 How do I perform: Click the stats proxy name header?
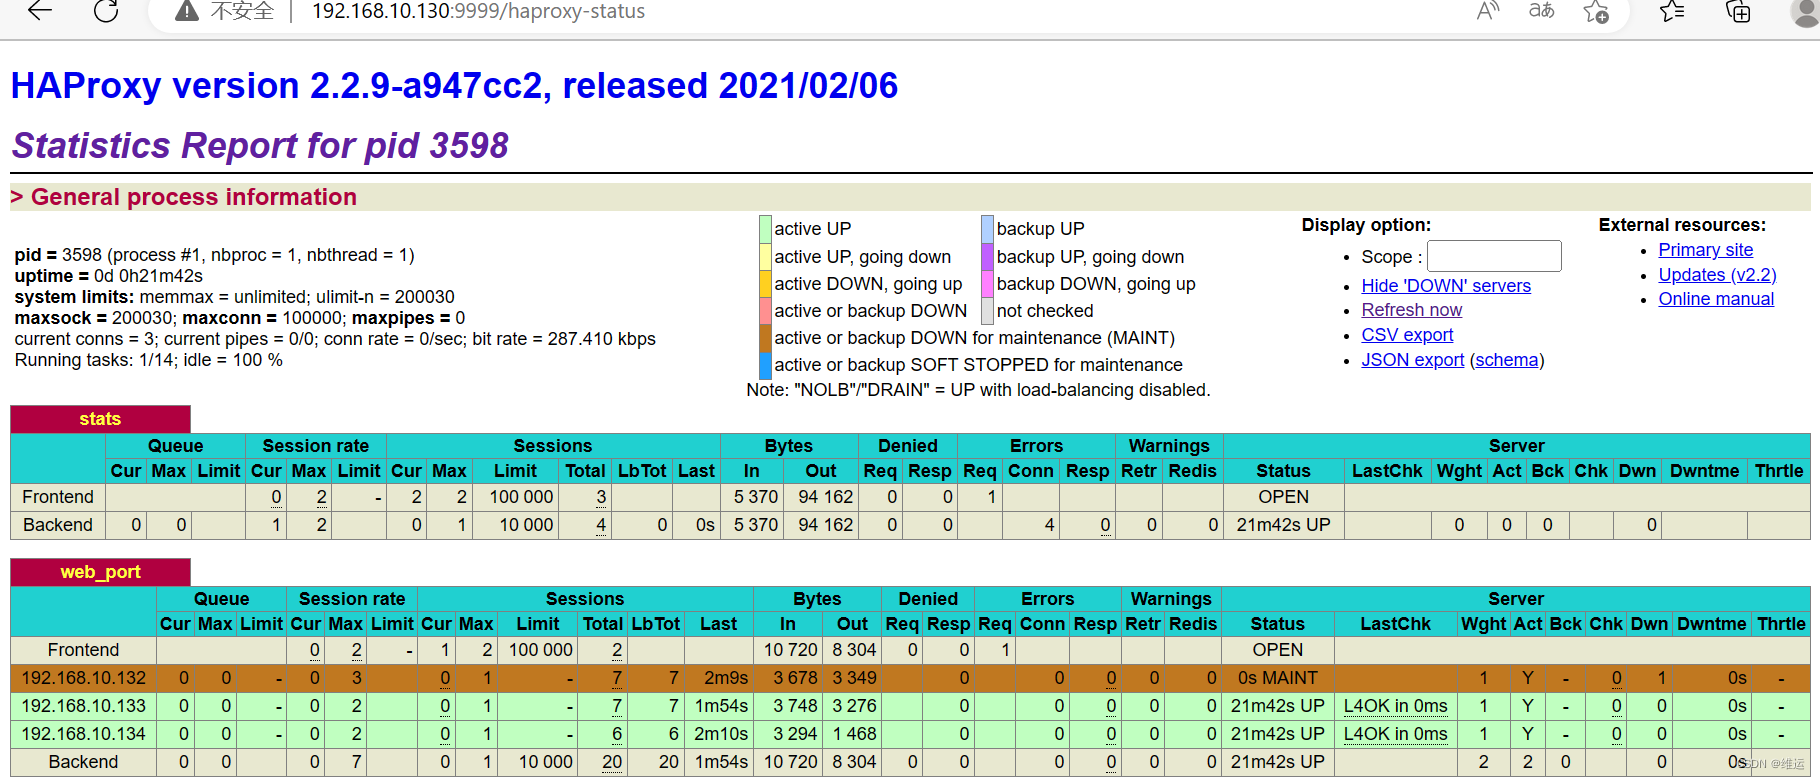pyautogui.click(x=100, y=419)
